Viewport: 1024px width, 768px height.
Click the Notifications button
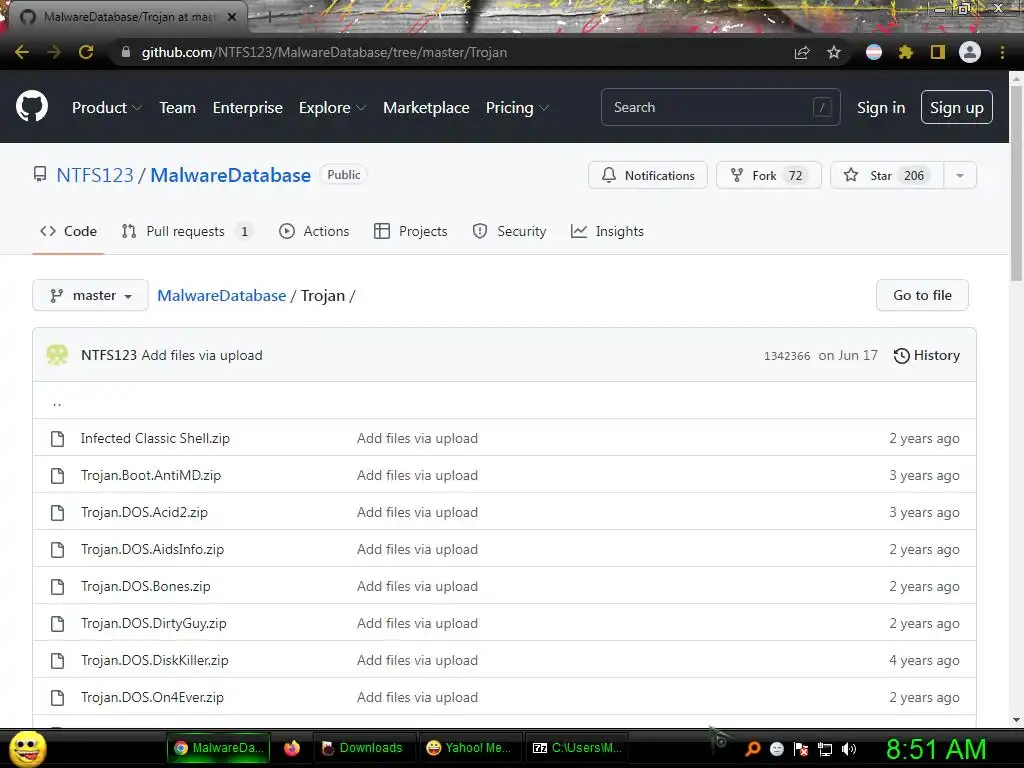(648, 175)
